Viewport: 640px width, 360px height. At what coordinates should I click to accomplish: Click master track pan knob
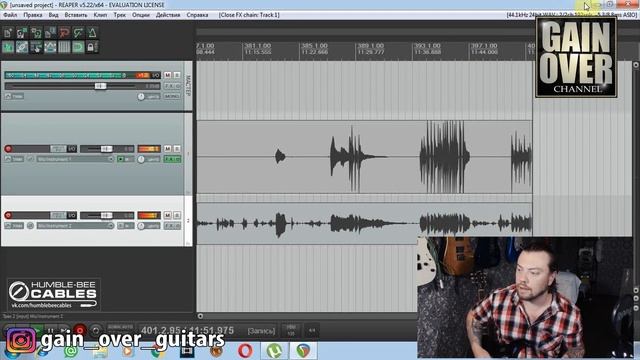point(141,97)
